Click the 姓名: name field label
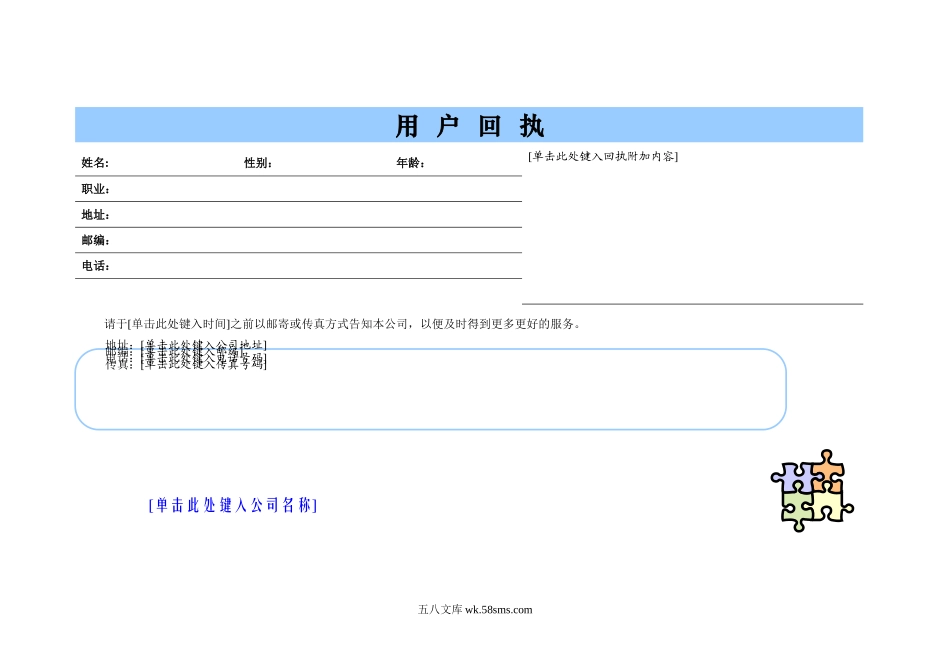 pyautogui.click(x=95, y=162)
